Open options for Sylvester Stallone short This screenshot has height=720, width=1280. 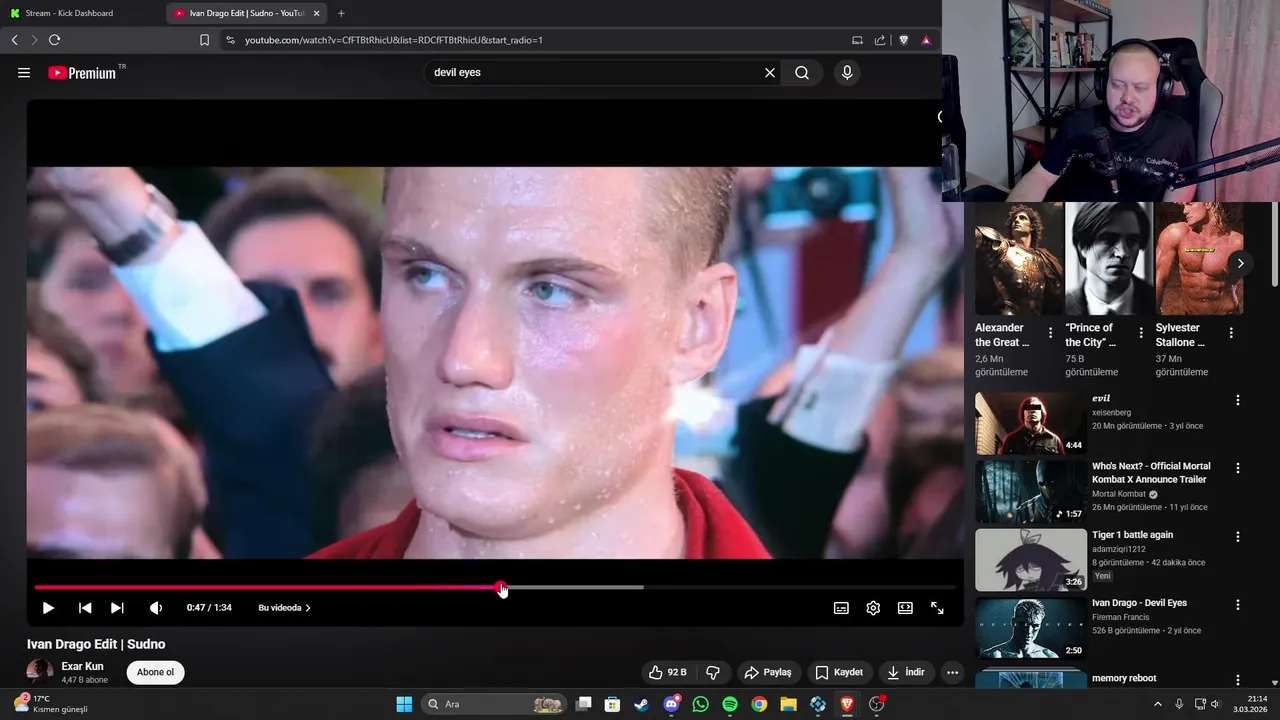pos(1231,333)
